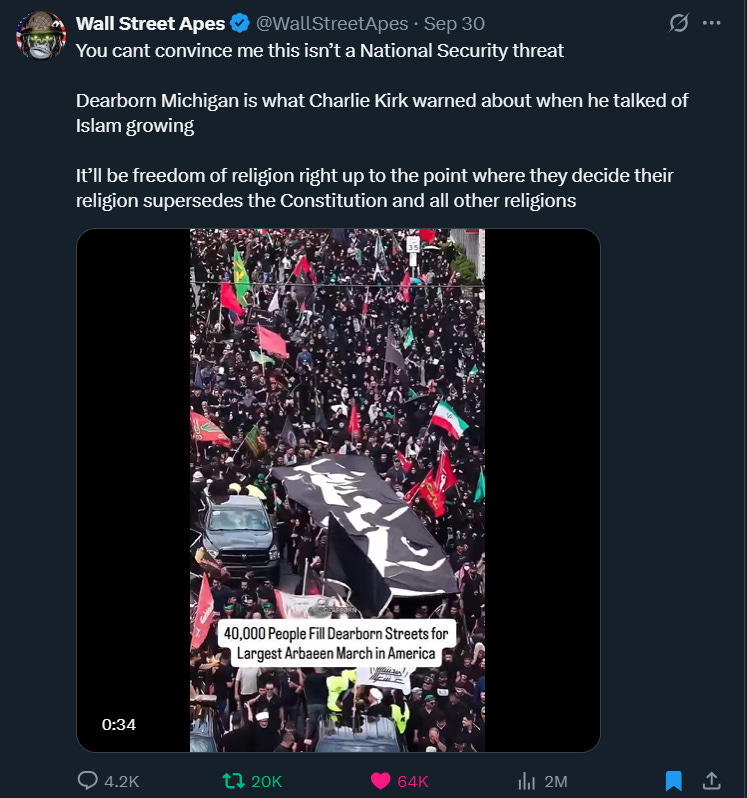Open the reply comment icon
Viewport: 747px width, 798px height.
coord(88,780)
